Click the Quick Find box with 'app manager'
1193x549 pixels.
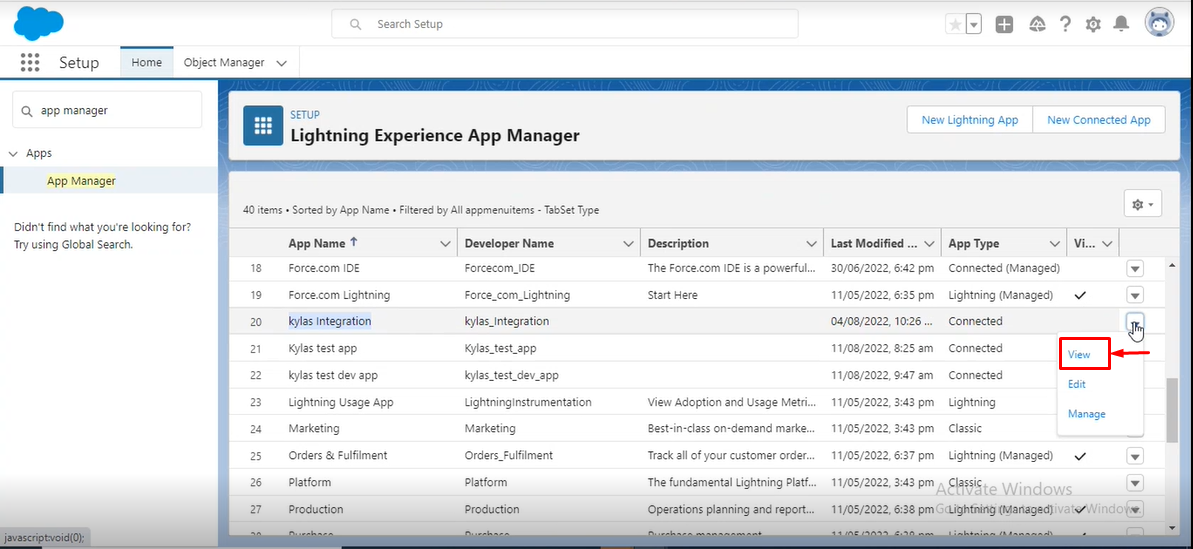107,110
